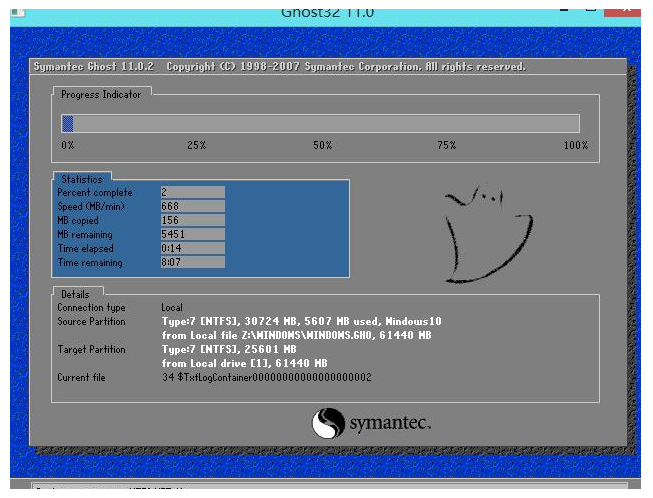Click the 100% label on progress scale
The width and height of the screenshot is (653, 498).
[x=575, y=146]
